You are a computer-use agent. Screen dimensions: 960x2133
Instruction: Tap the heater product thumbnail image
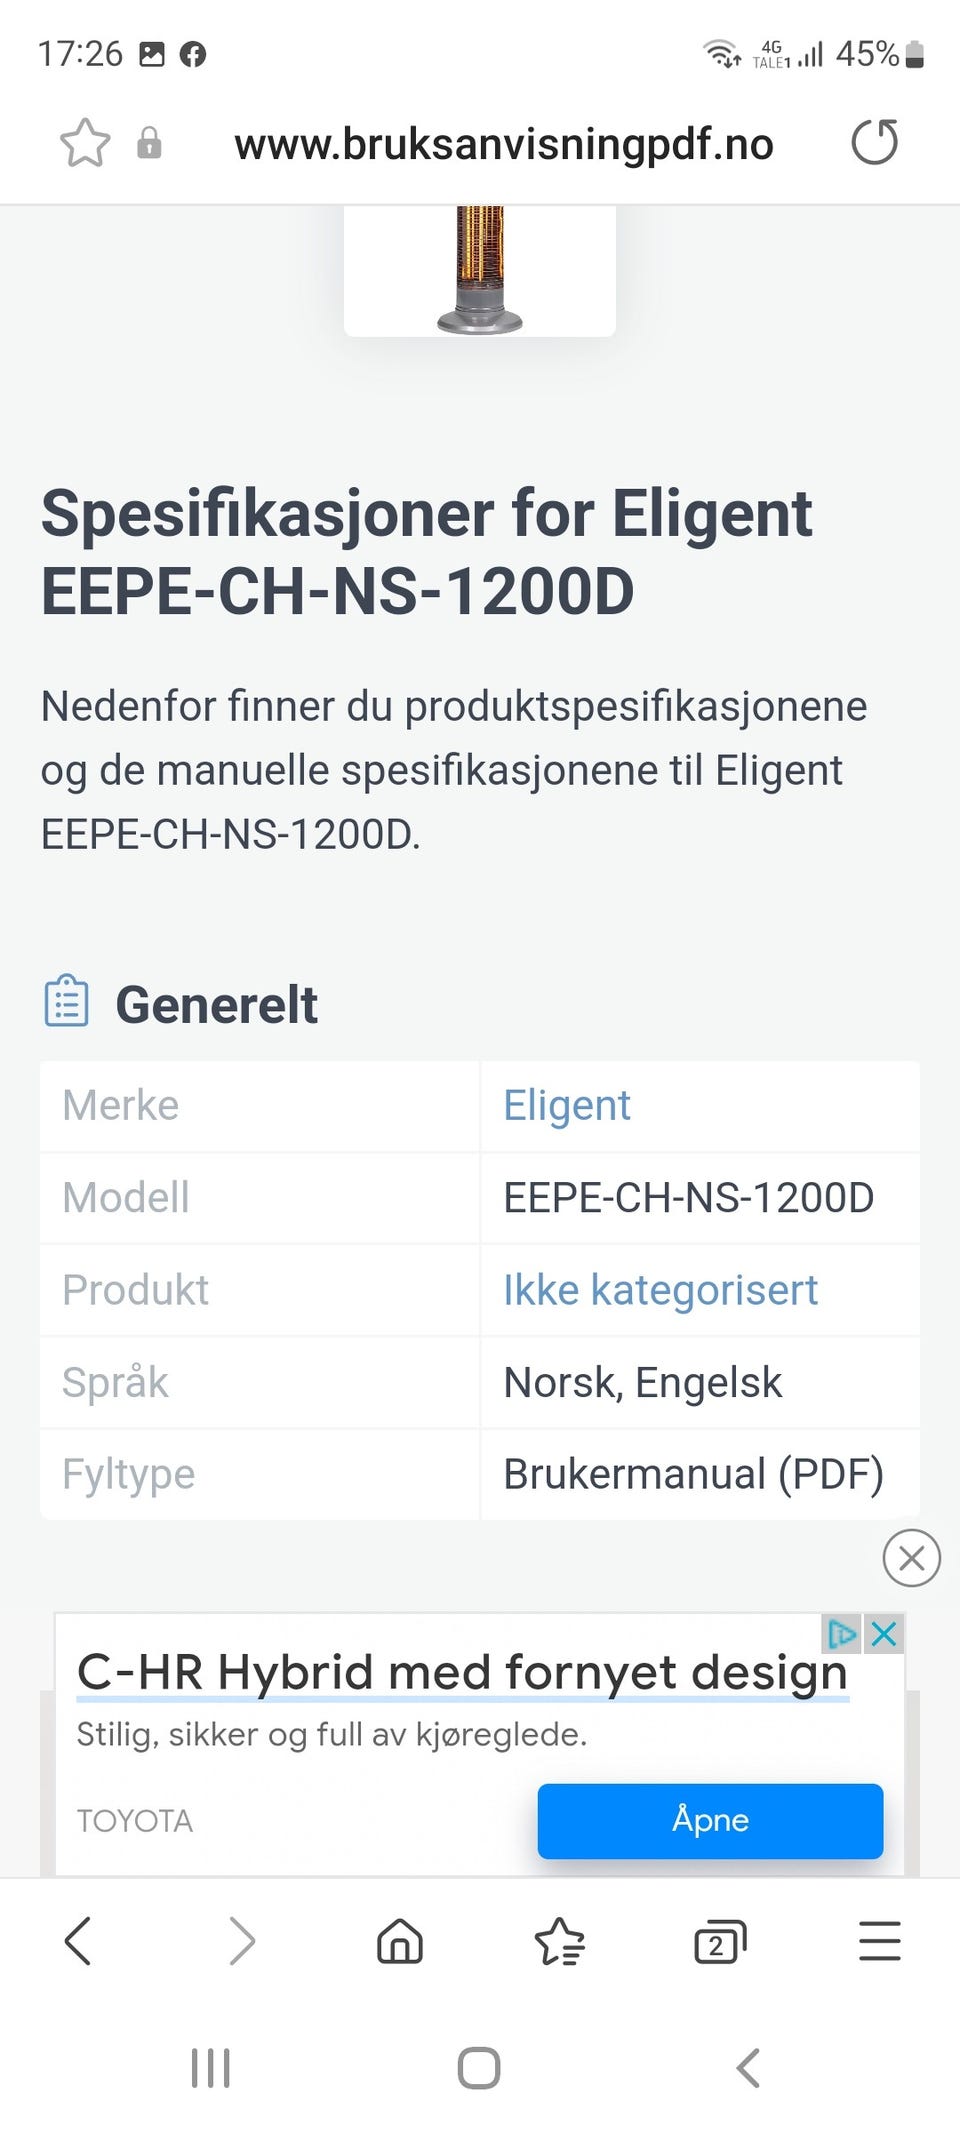(x=480, y=270)
